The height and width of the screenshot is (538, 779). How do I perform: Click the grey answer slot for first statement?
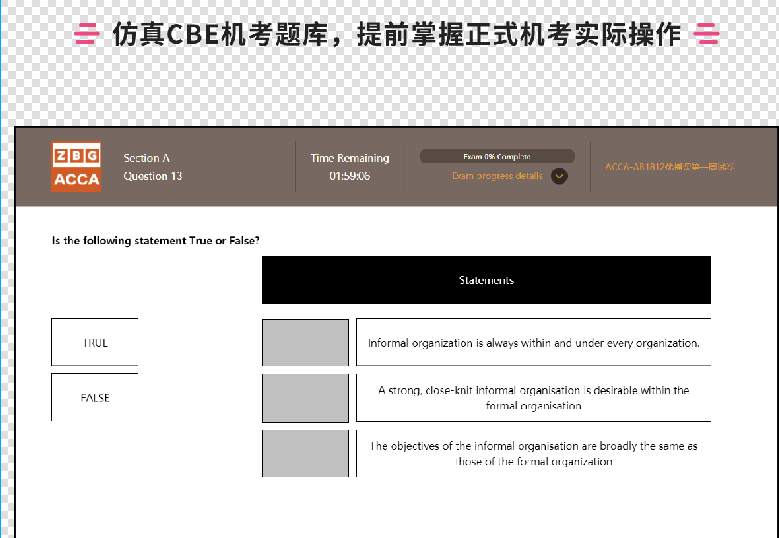tap(305, 343)
